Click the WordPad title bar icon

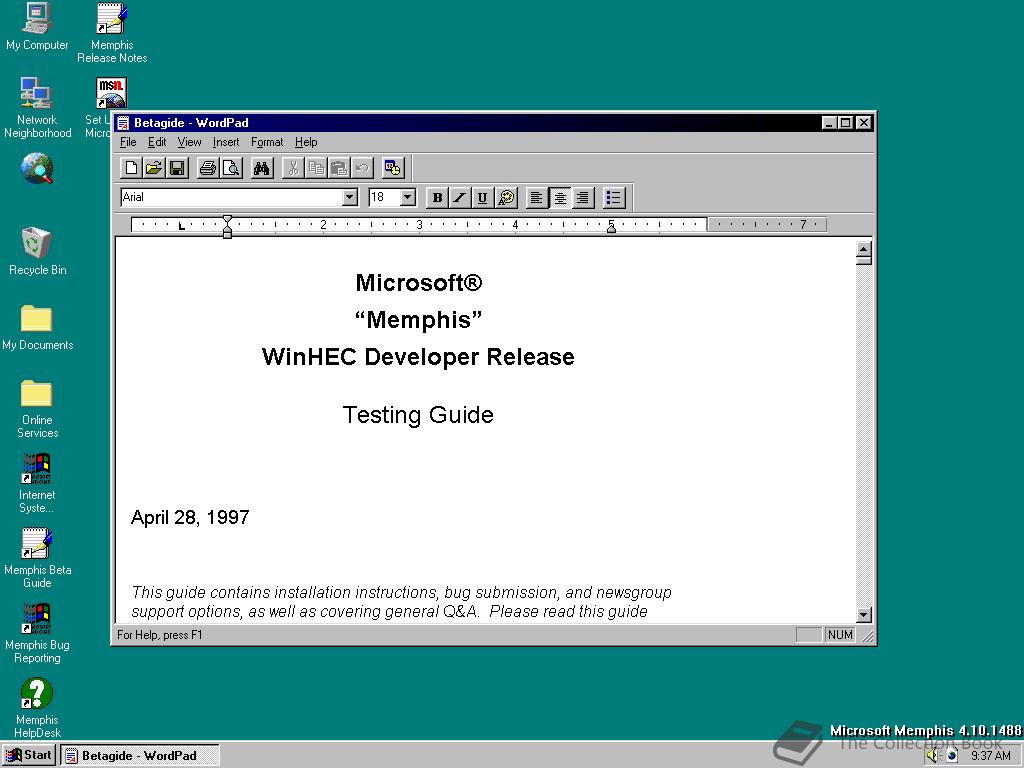[123, 123]
